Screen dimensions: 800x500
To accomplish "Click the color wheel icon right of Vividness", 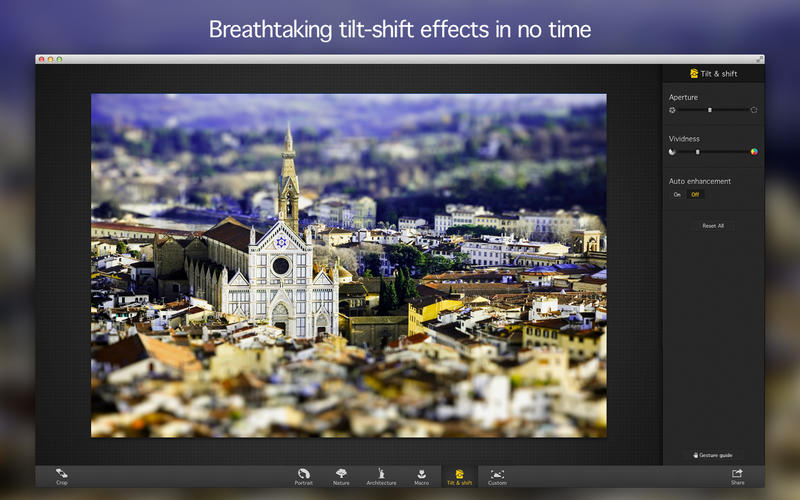I will click(x=754, y=152).
